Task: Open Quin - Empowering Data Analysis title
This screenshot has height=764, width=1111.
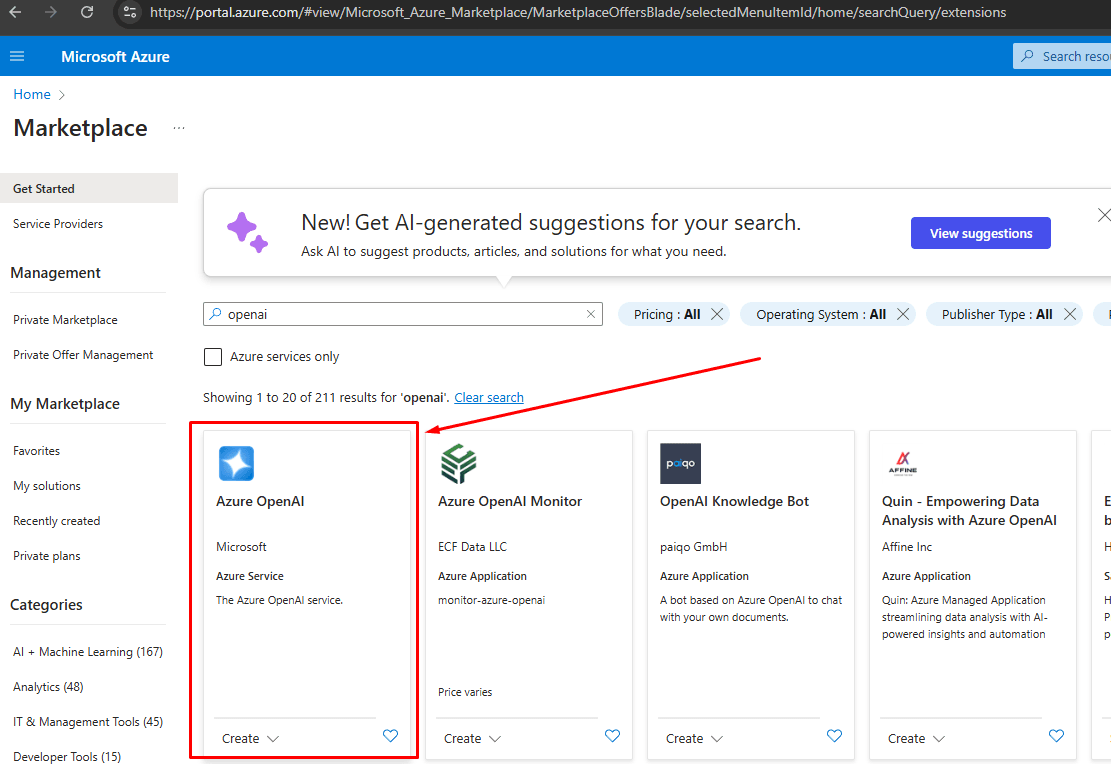Action: coord(969,510)
